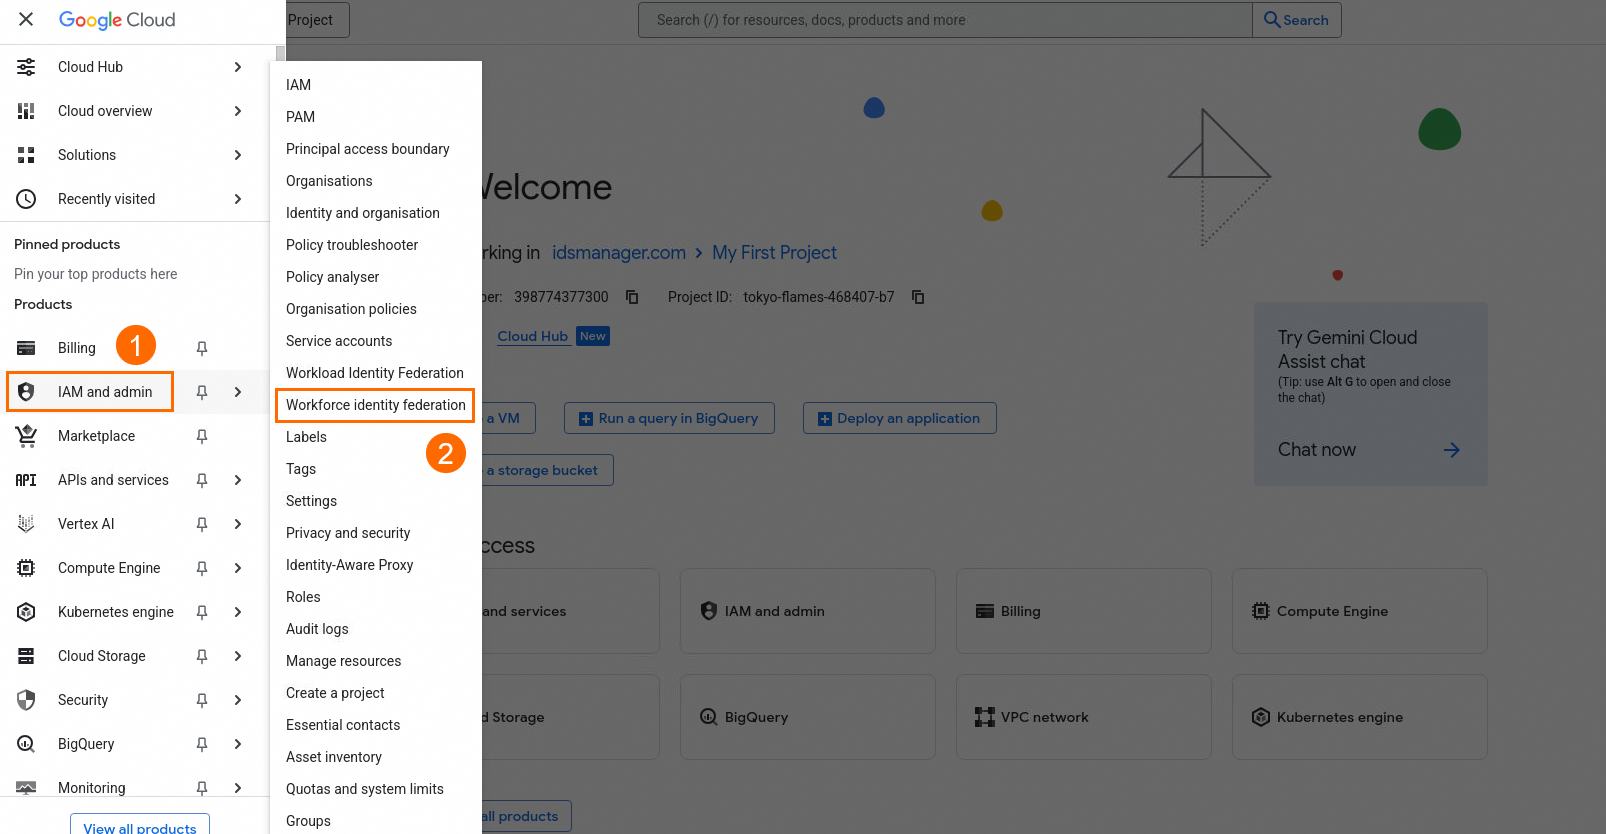This screenshot has height=834, width=1606.
Task: Open the idsmanager.com organisation link
Action: [x=619, y=253]
